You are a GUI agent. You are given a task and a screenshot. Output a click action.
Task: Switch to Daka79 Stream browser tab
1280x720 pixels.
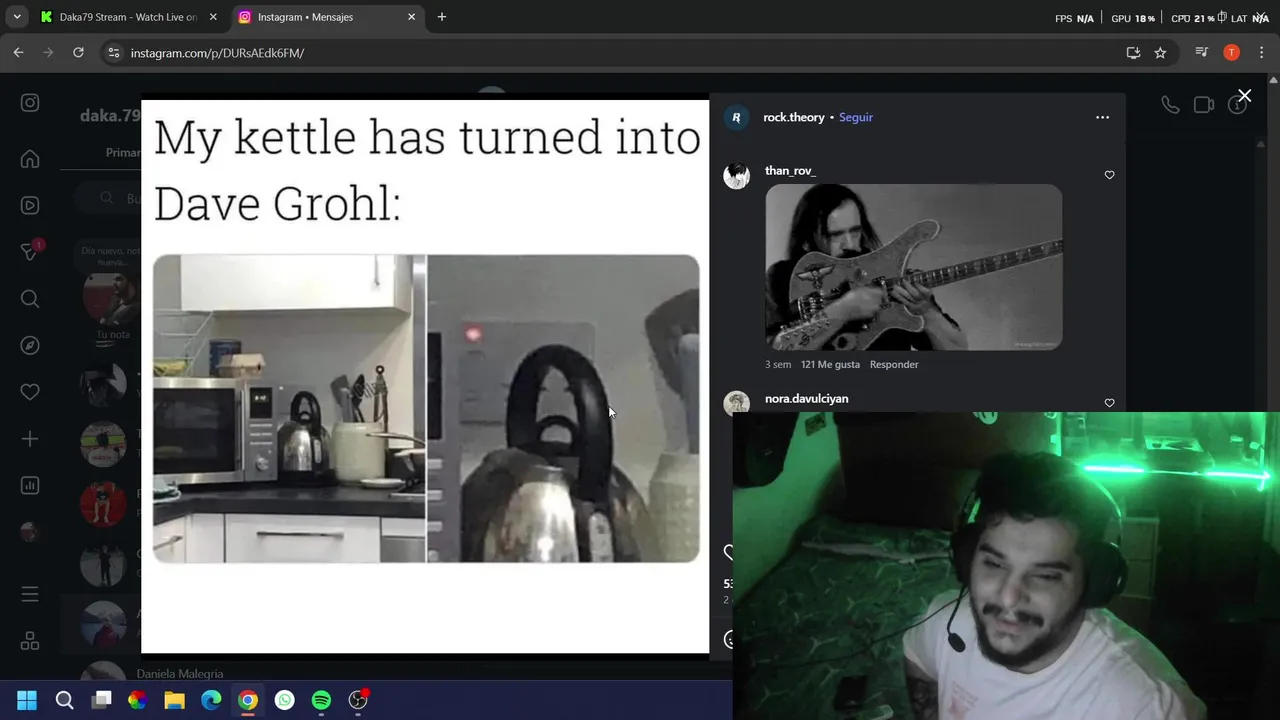click(x=129, y=17)
